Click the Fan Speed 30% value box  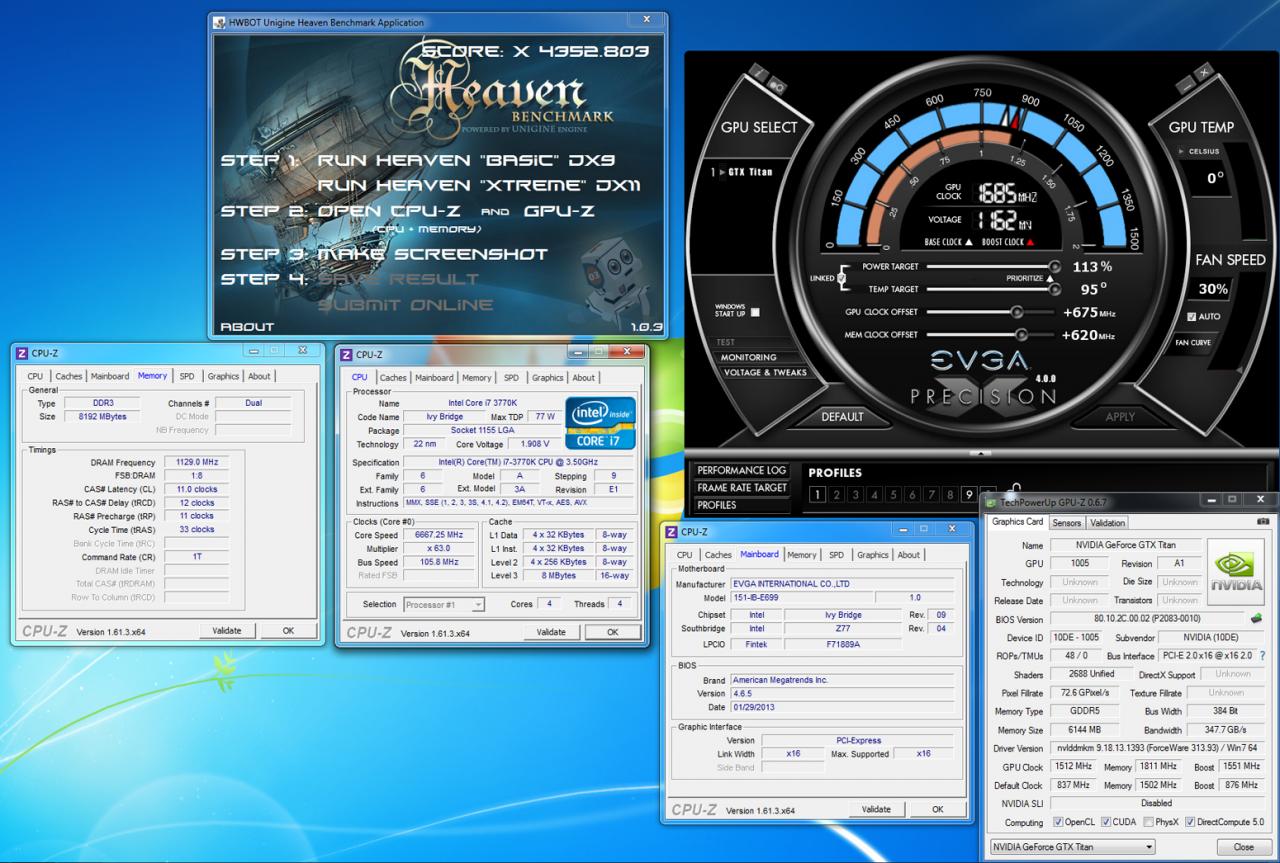pos(1212,289)
